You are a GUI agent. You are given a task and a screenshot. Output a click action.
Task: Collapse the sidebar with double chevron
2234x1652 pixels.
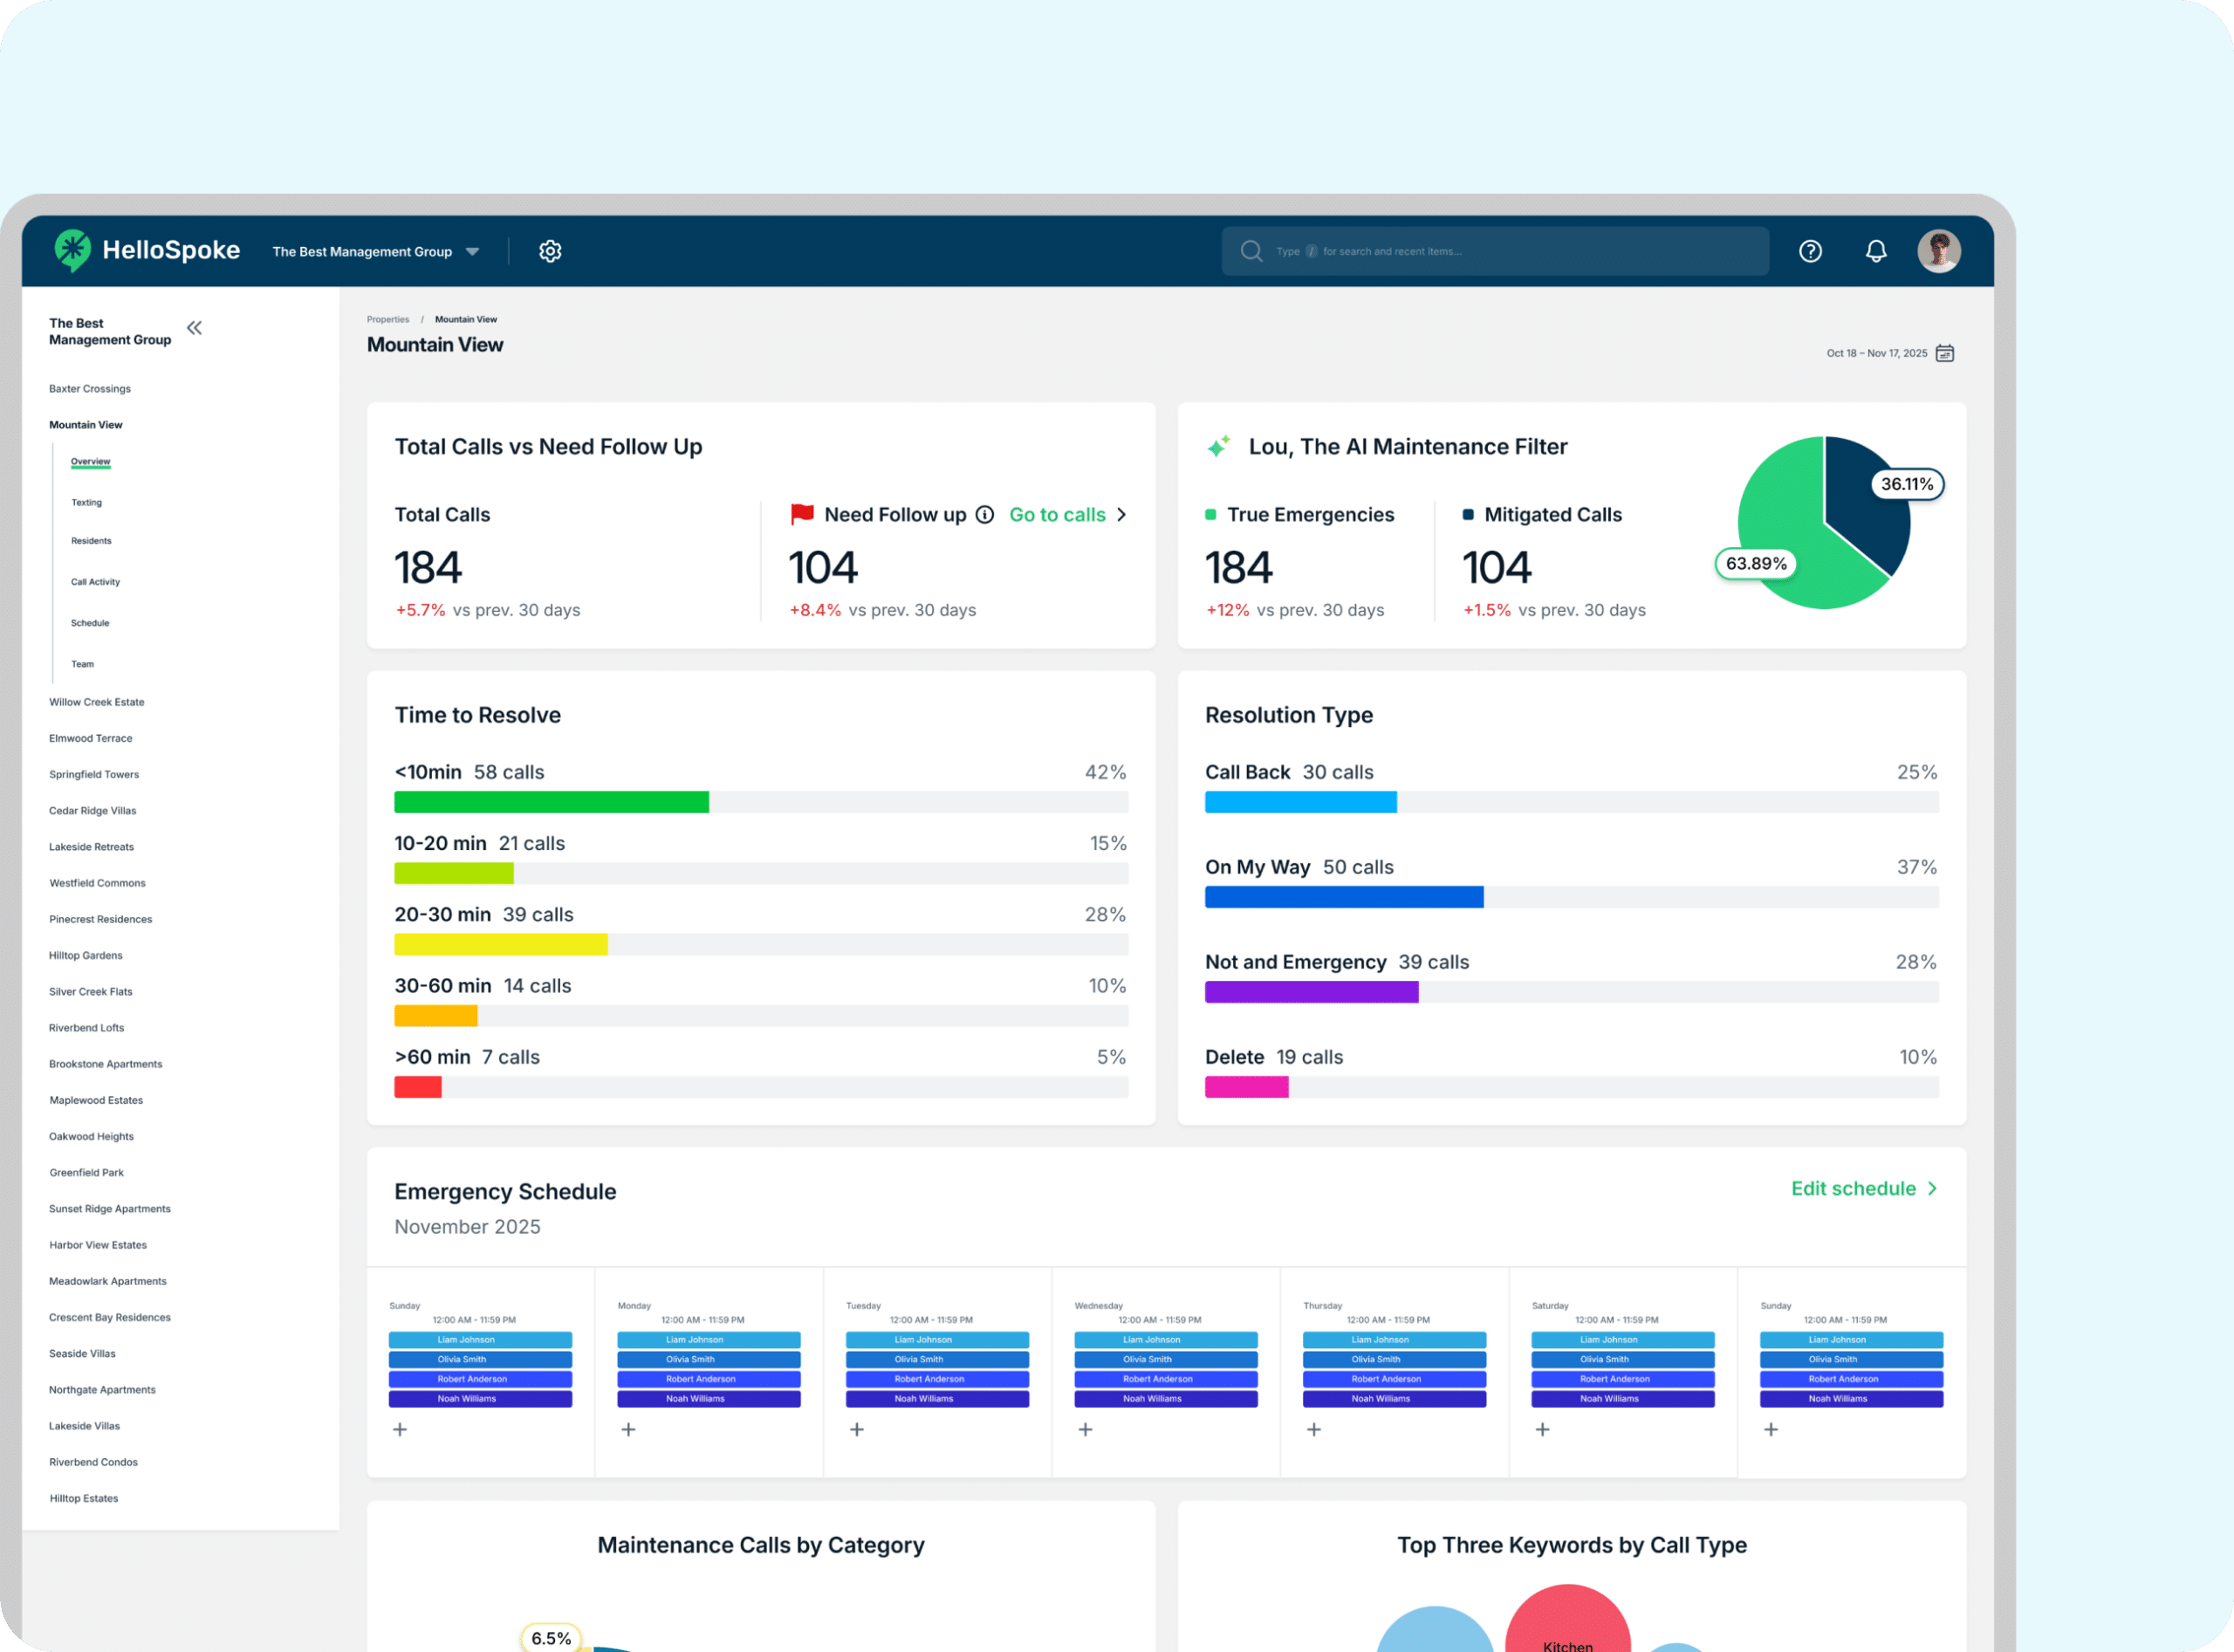[194, 328]
